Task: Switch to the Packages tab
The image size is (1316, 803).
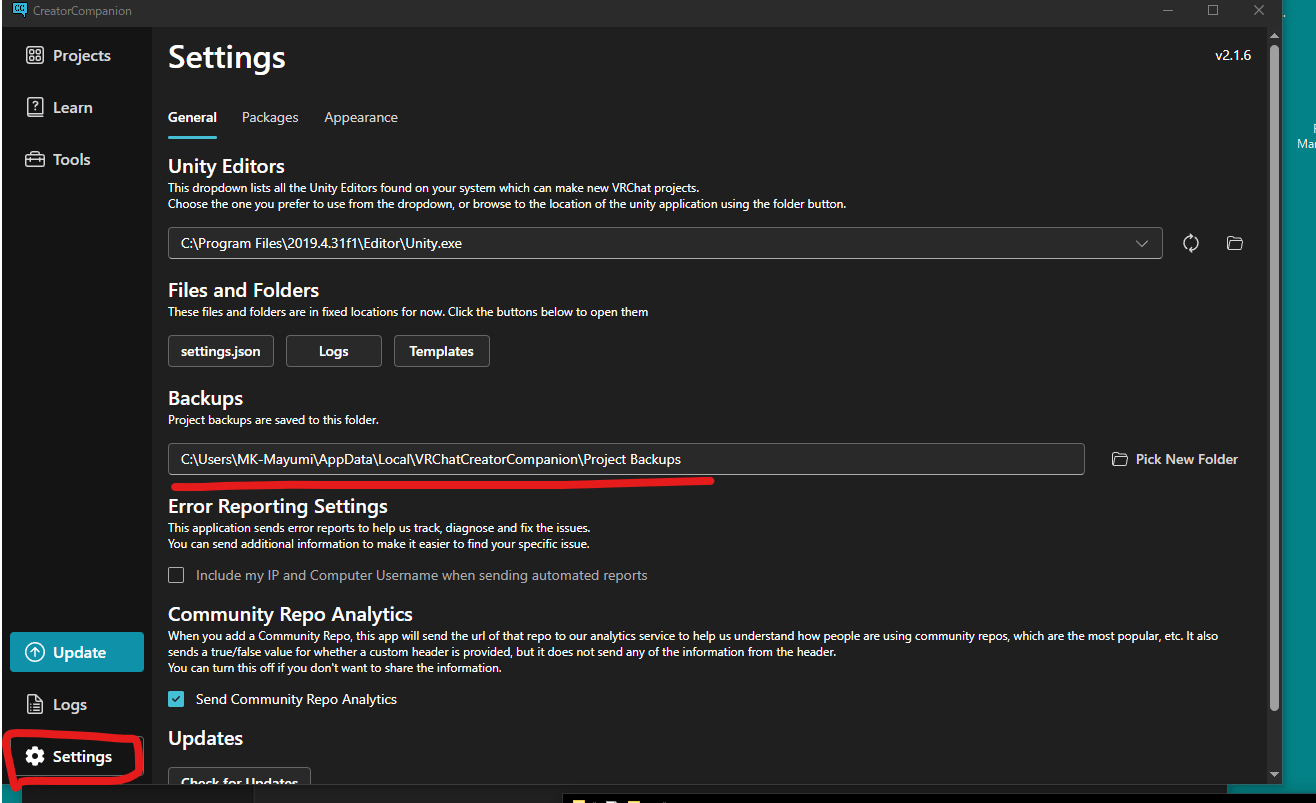Action: (x=270, y=118)
